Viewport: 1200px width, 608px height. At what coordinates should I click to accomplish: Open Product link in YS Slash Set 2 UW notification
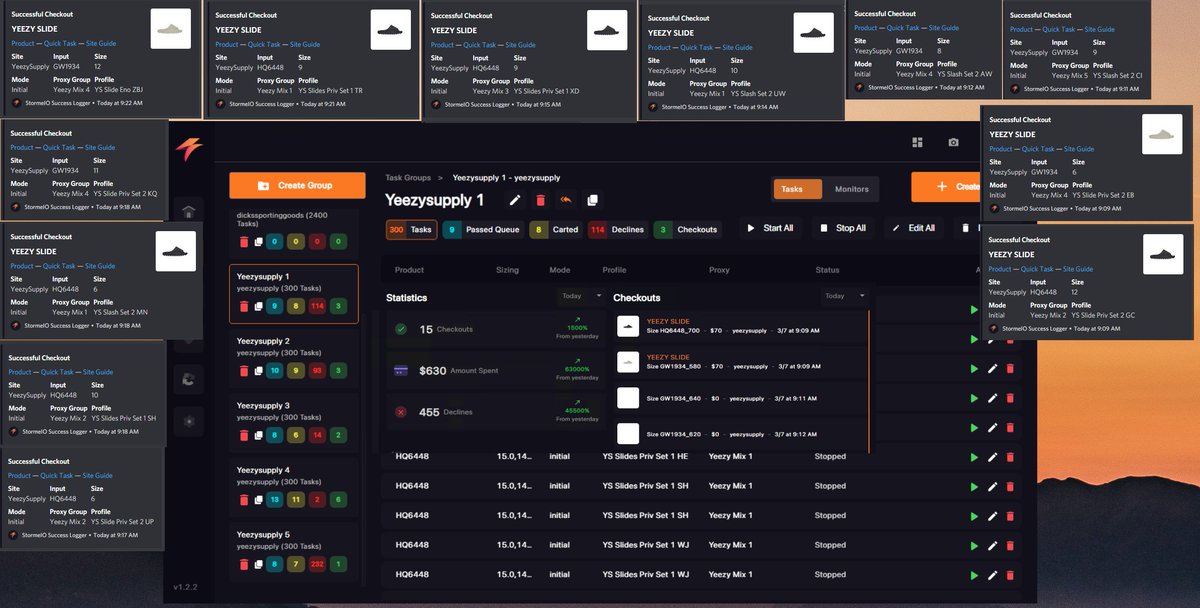(659, 48)
